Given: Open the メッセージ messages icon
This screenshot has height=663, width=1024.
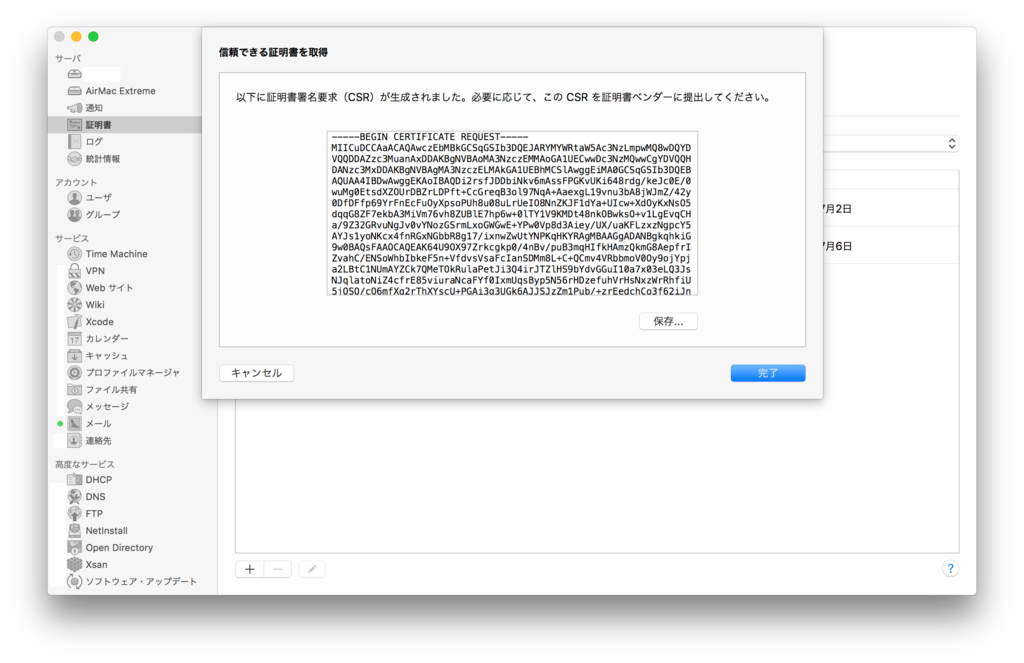Looking at the screenshot, I should (74, 406).
